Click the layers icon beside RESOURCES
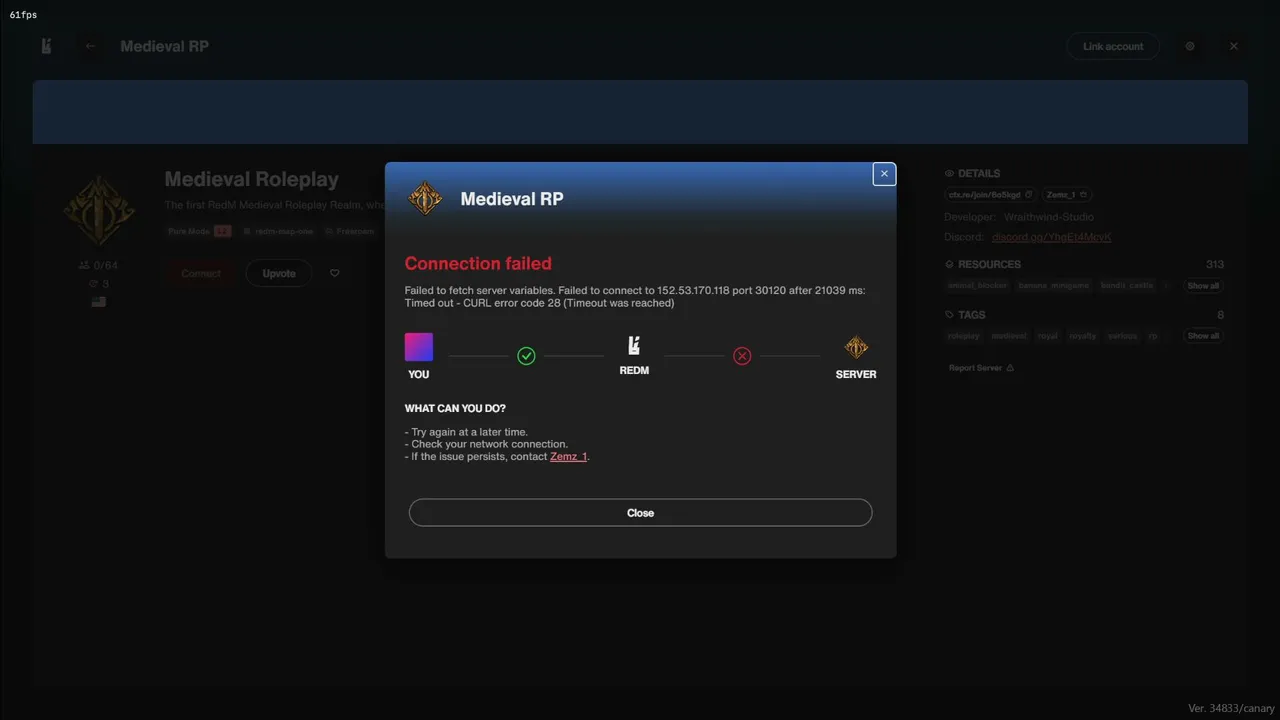 pos(949,265)
